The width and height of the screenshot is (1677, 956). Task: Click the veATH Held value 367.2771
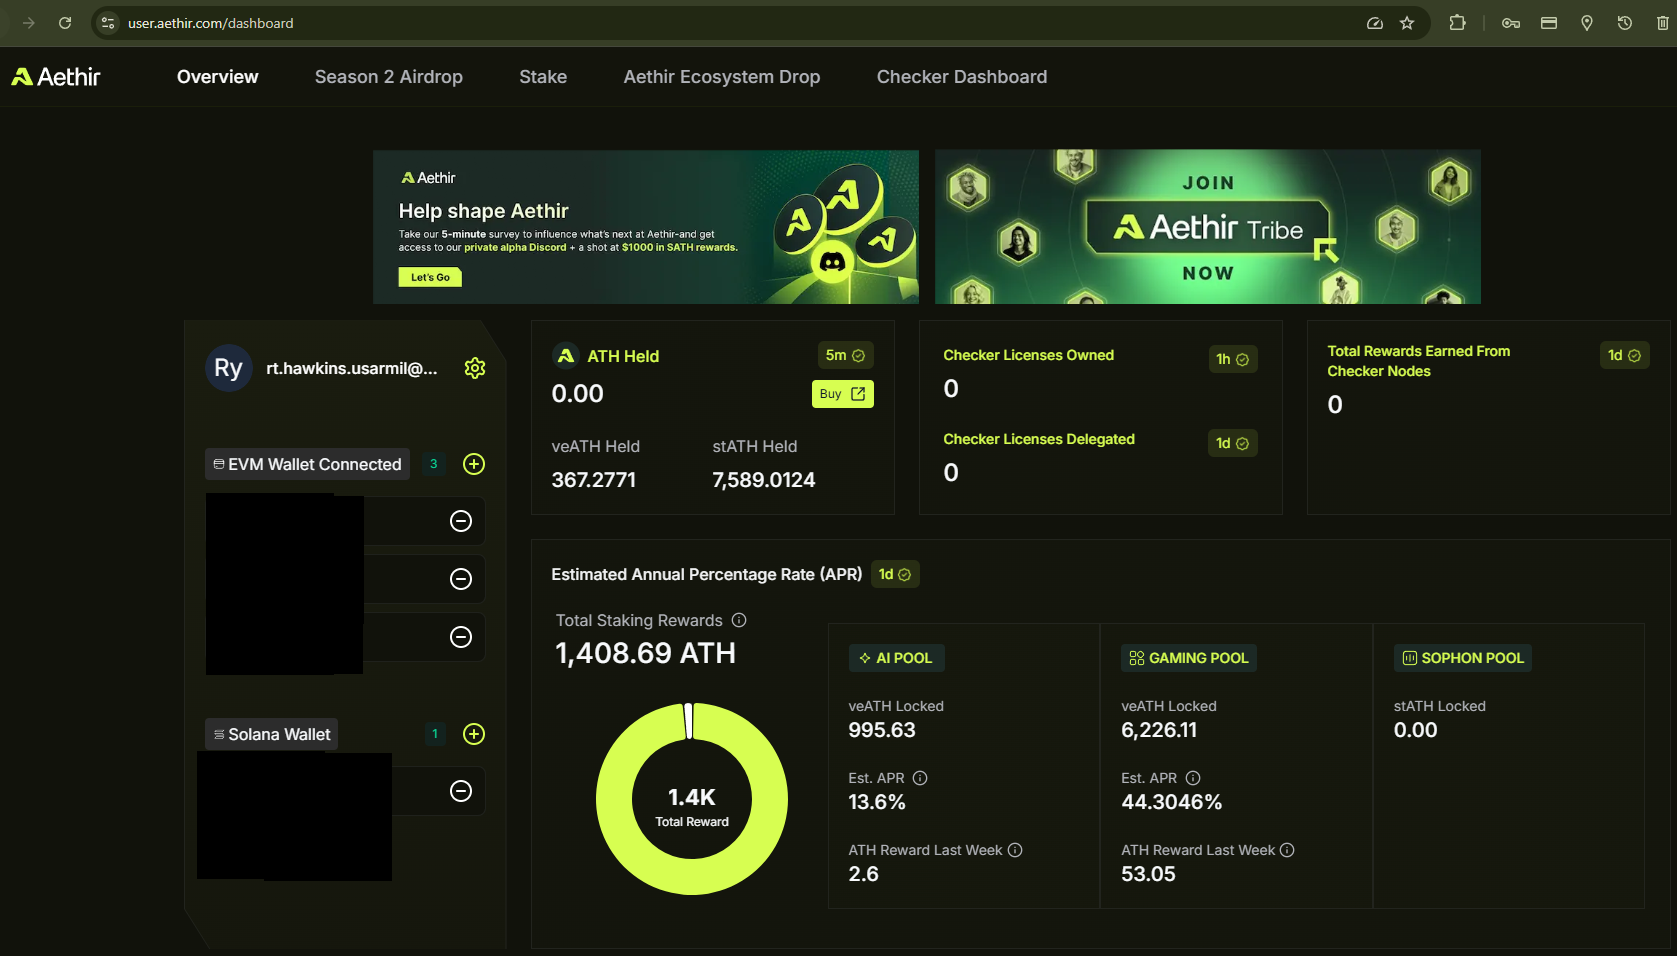pos(594,480)
